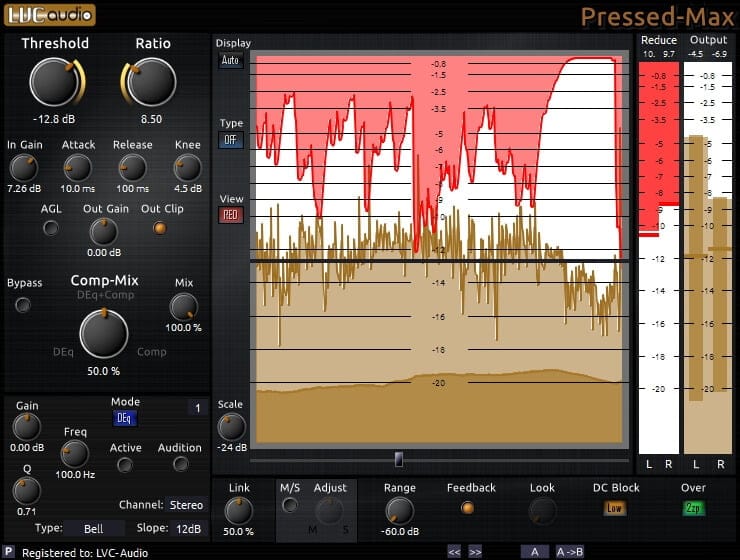Click the Attack knob
Screen dimensions: 740x560
77,168
